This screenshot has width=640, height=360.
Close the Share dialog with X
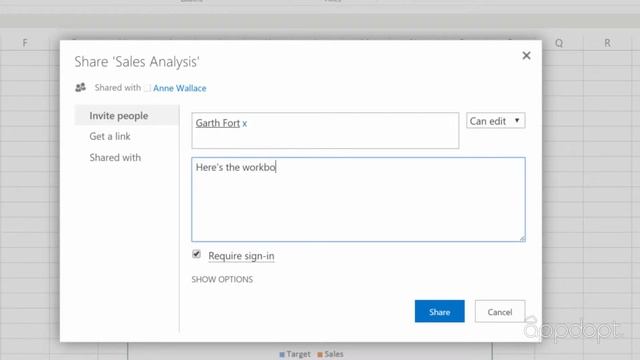coord(526,56)
